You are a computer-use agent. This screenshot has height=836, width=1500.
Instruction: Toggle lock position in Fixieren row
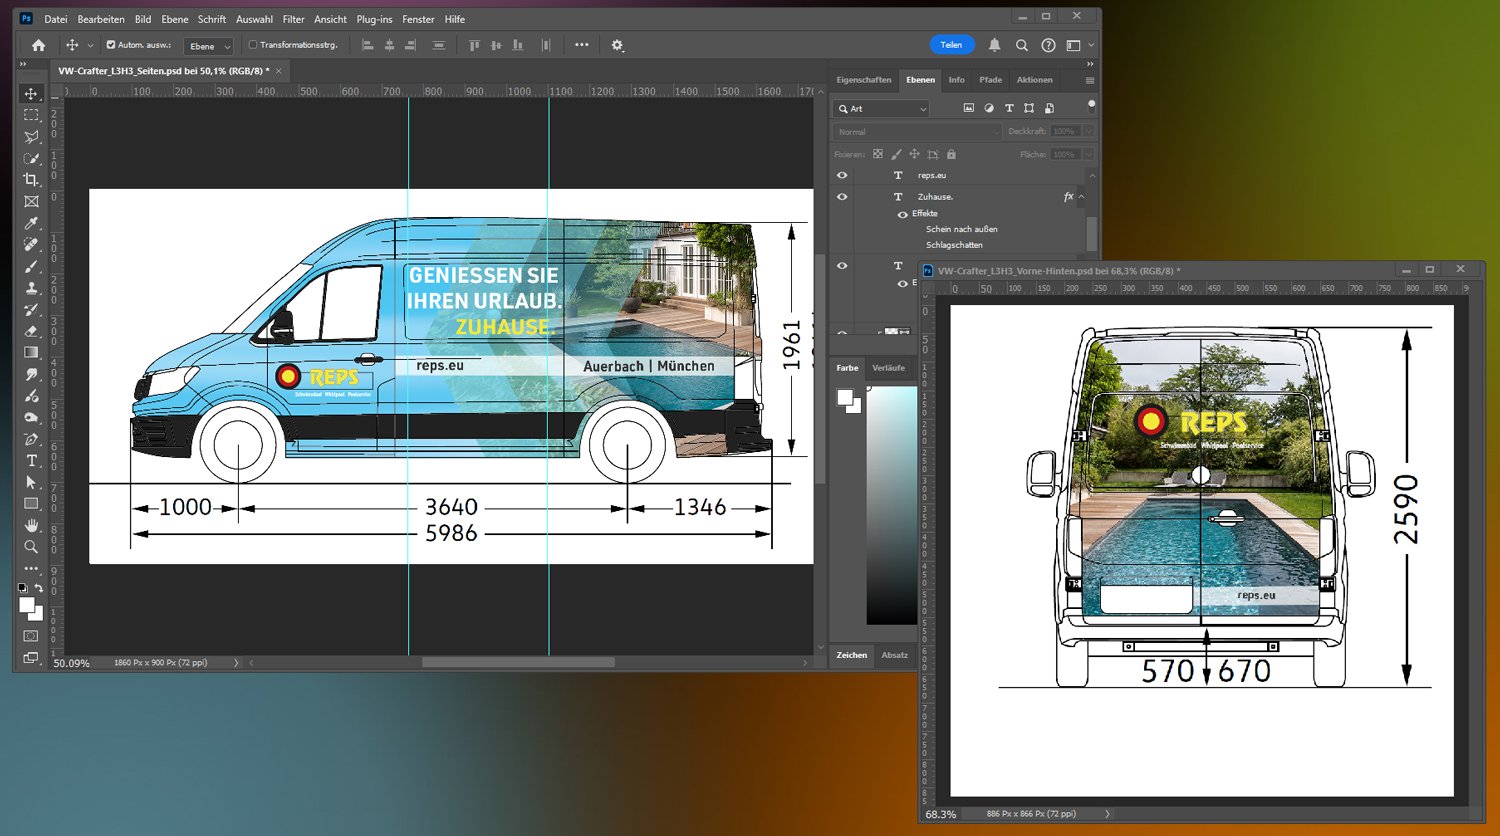(x=914, y=154)
